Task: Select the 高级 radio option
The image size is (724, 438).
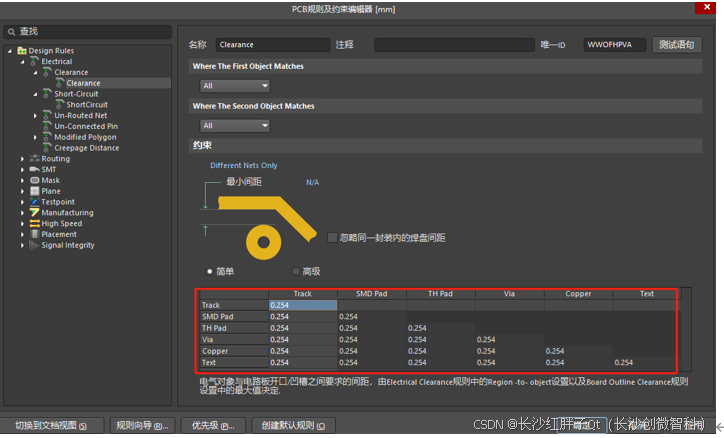Action: click(296, 271)
